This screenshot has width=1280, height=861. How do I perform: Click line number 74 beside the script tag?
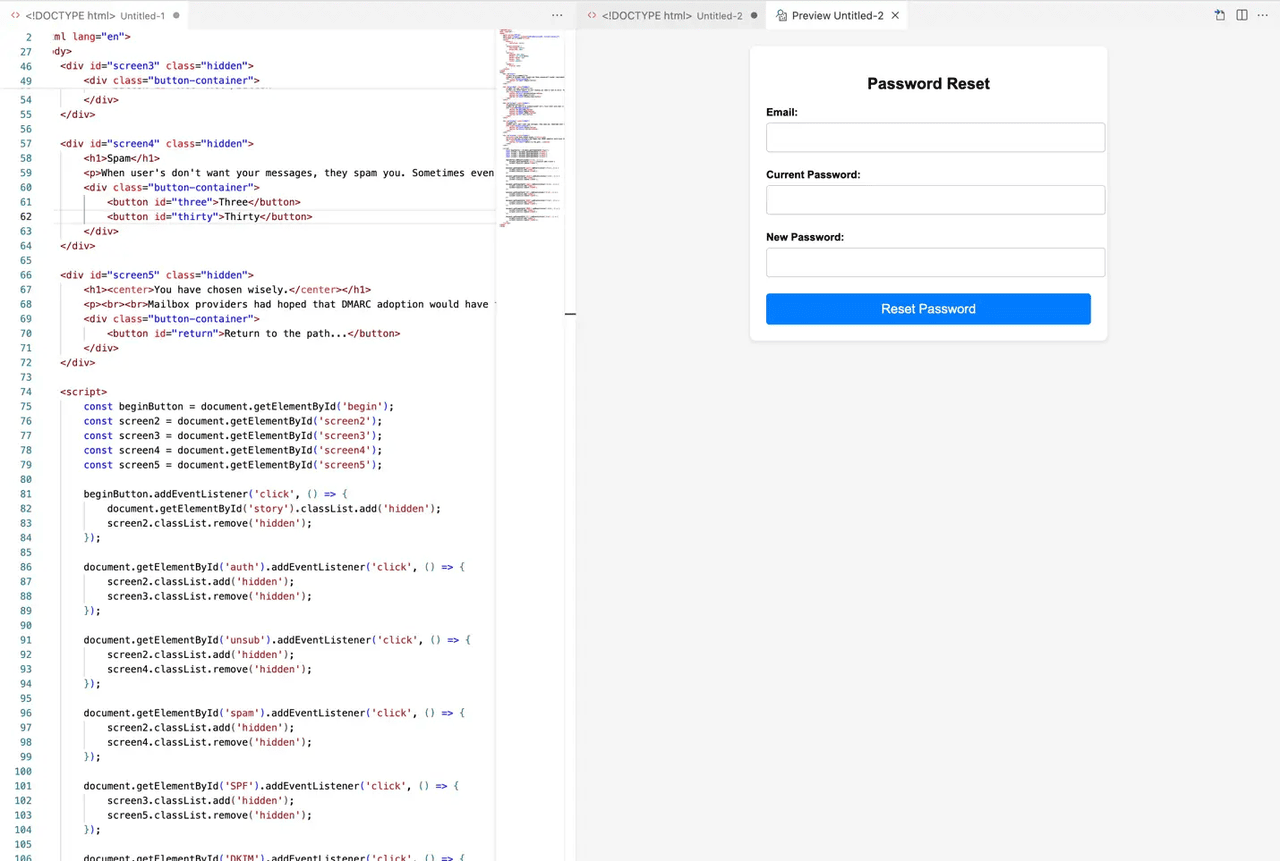pyautogui.click(x=27, y=392)
